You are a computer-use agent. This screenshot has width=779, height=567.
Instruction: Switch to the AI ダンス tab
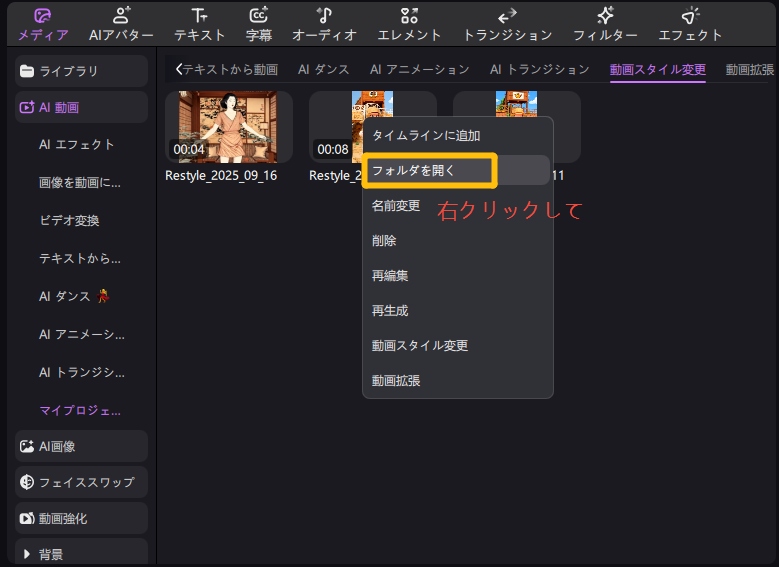tap(322, 69)
